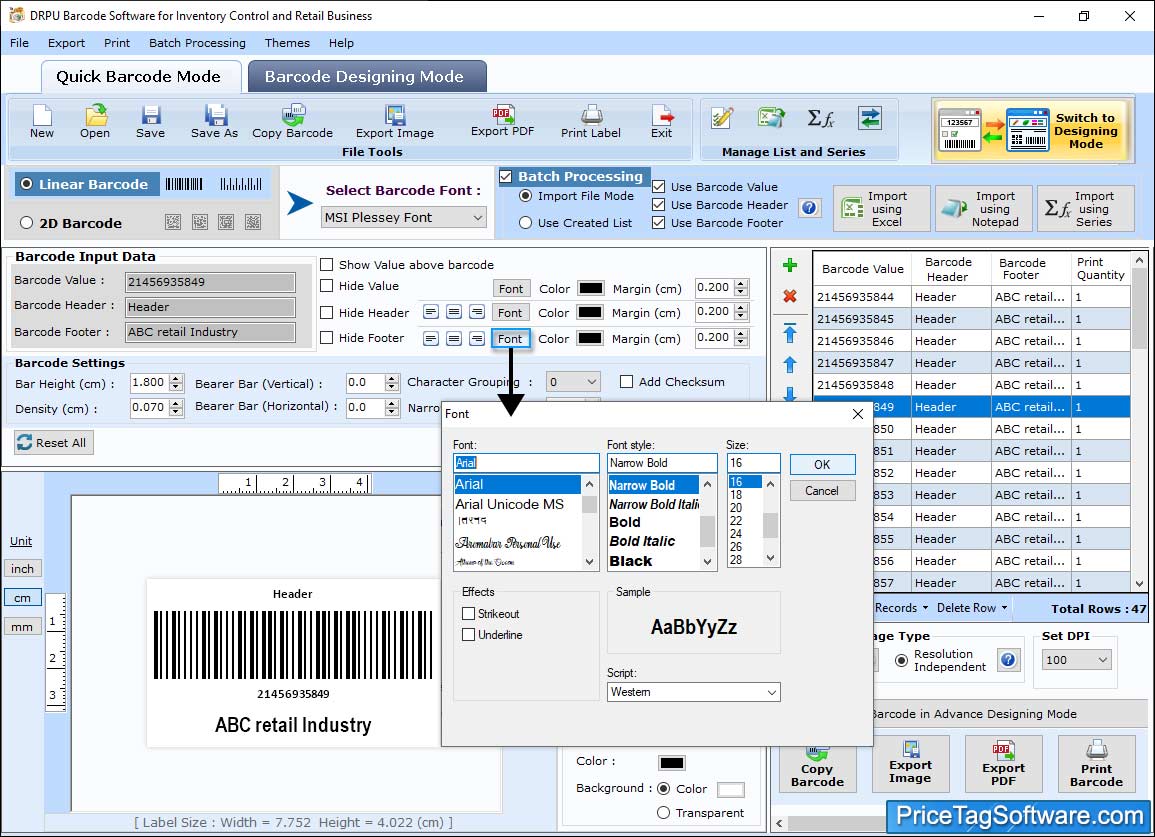
Task: Align header text left
Action: [431, 312]
